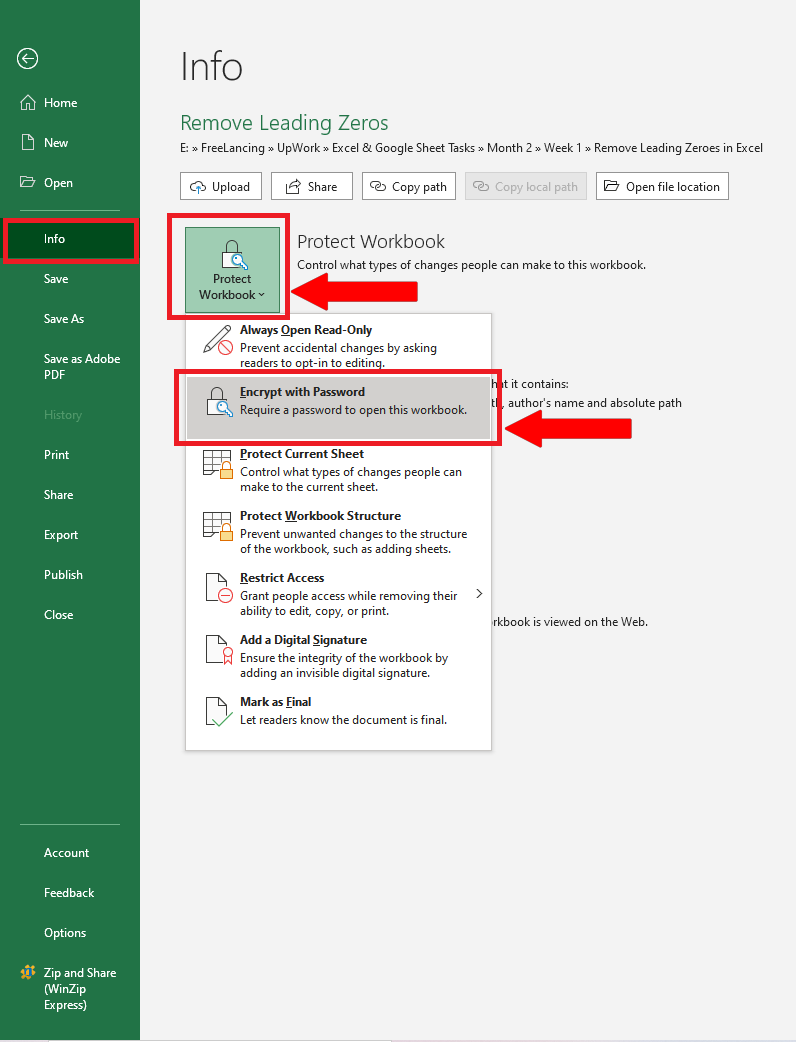The image size is (796, 1042).
Task: Click the Mark as Final checkmark icon
Action: (x=218, y=712)
